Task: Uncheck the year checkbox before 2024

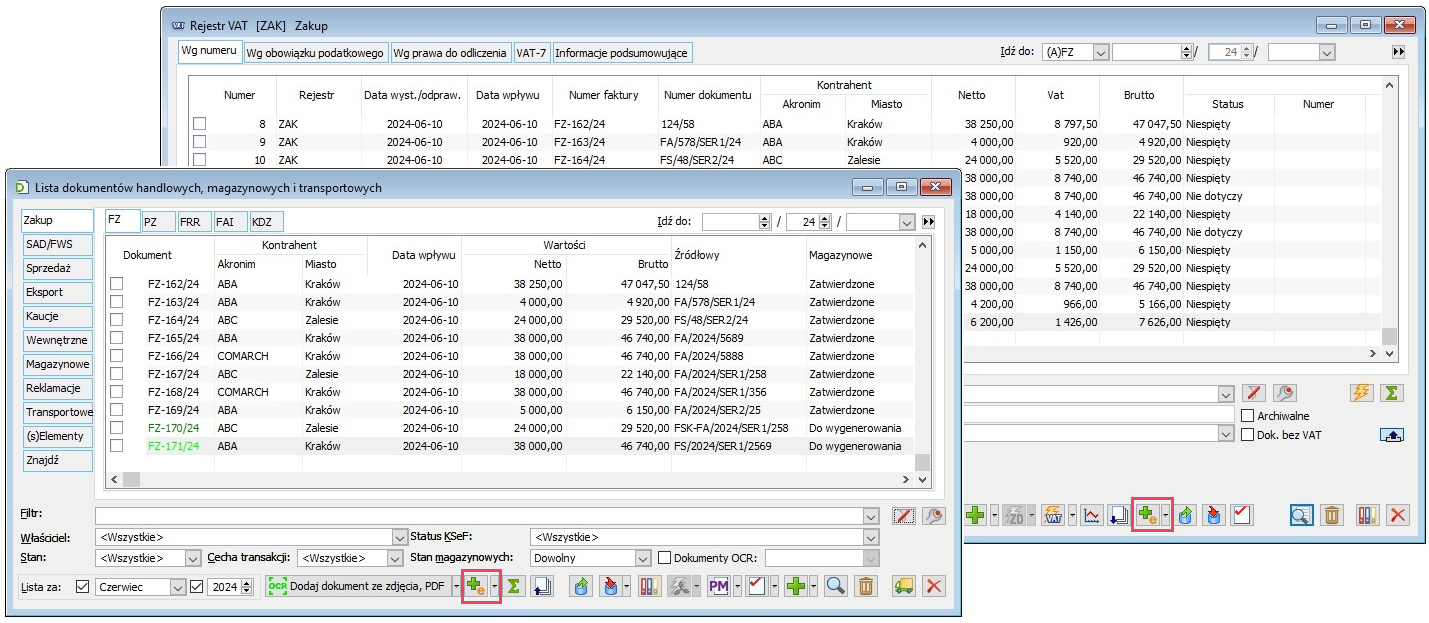Action: tap(197, 587)
